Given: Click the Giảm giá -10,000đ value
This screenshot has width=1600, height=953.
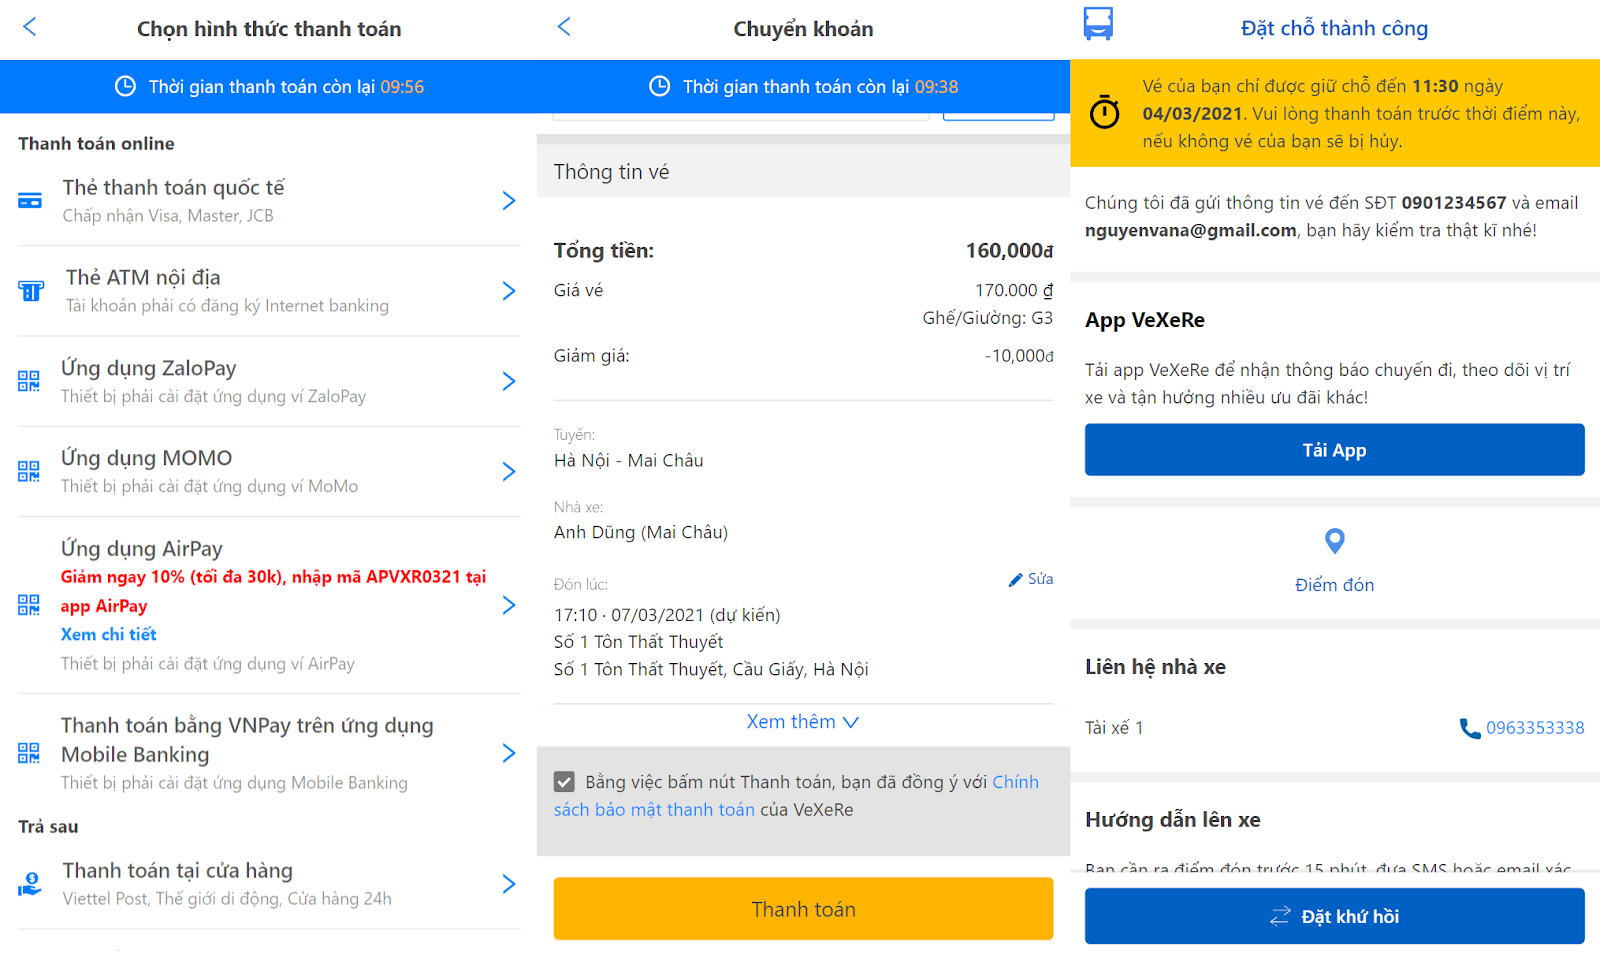Looking at the screenshot, I should click(1019, 356).
